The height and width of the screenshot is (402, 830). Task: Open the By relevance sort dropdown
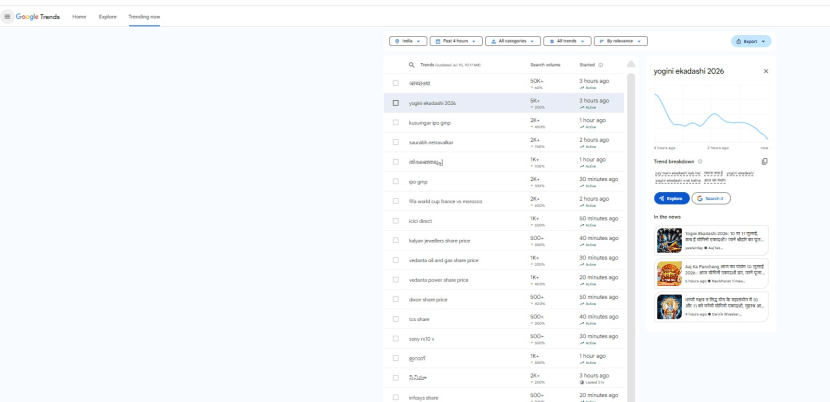click(x=620, y=41)
